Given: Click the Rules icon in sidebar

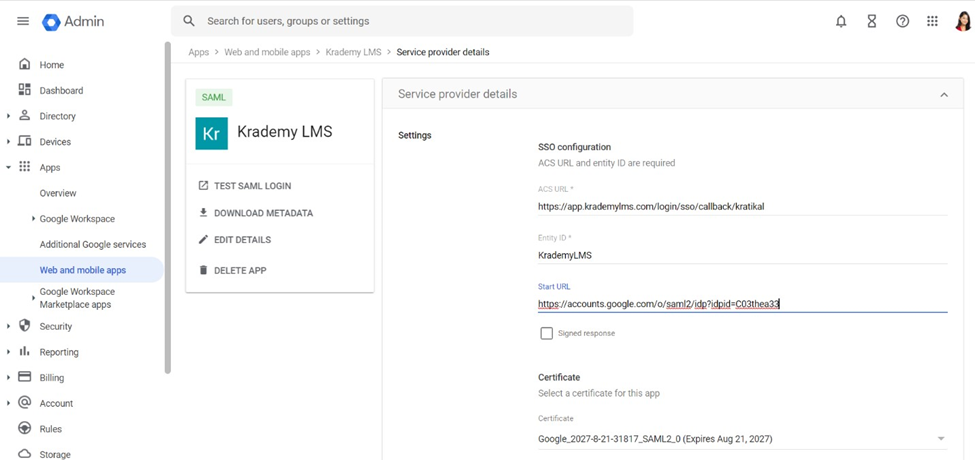Looking at the screenshot, I should tap(25, 428).
